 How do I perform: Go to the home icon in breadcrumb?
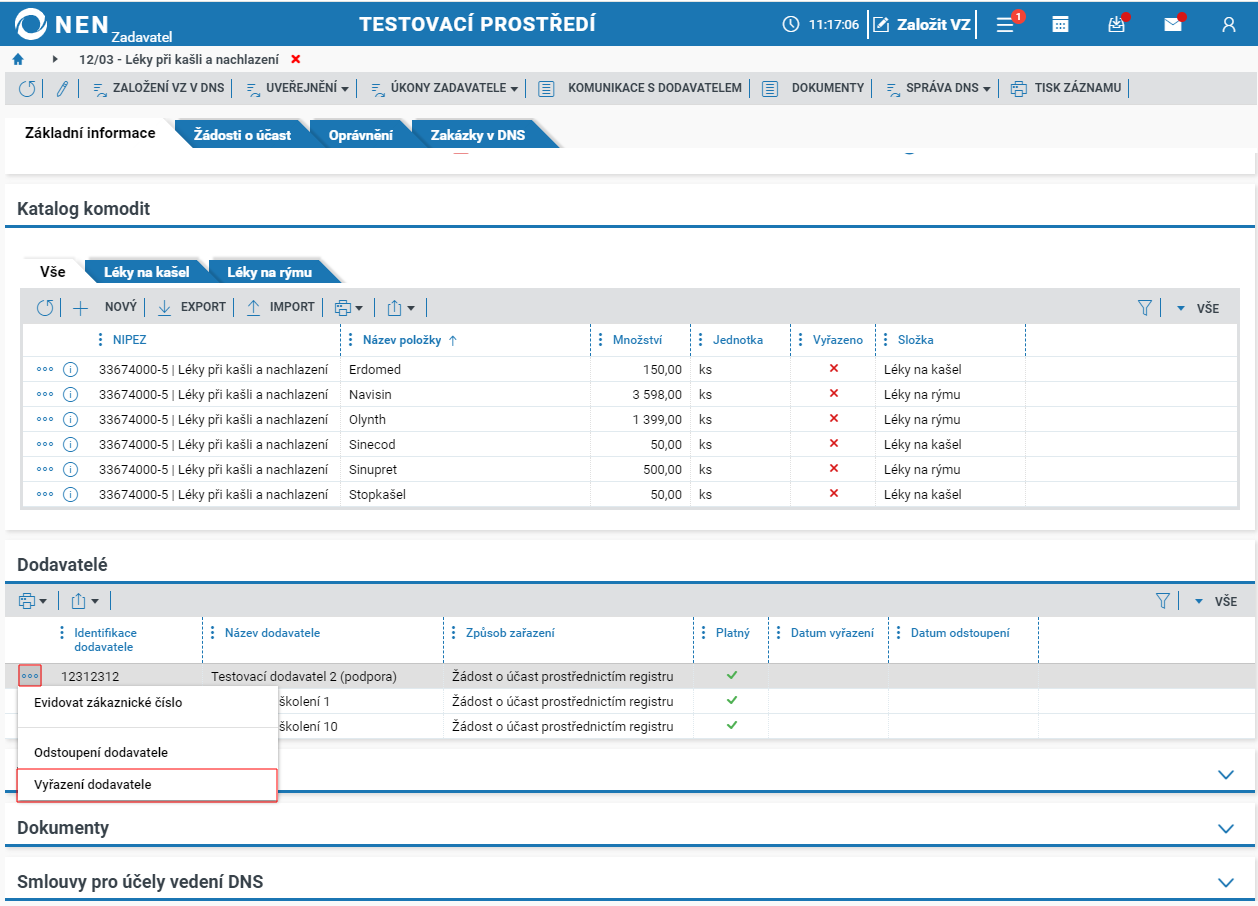(18, 59)
